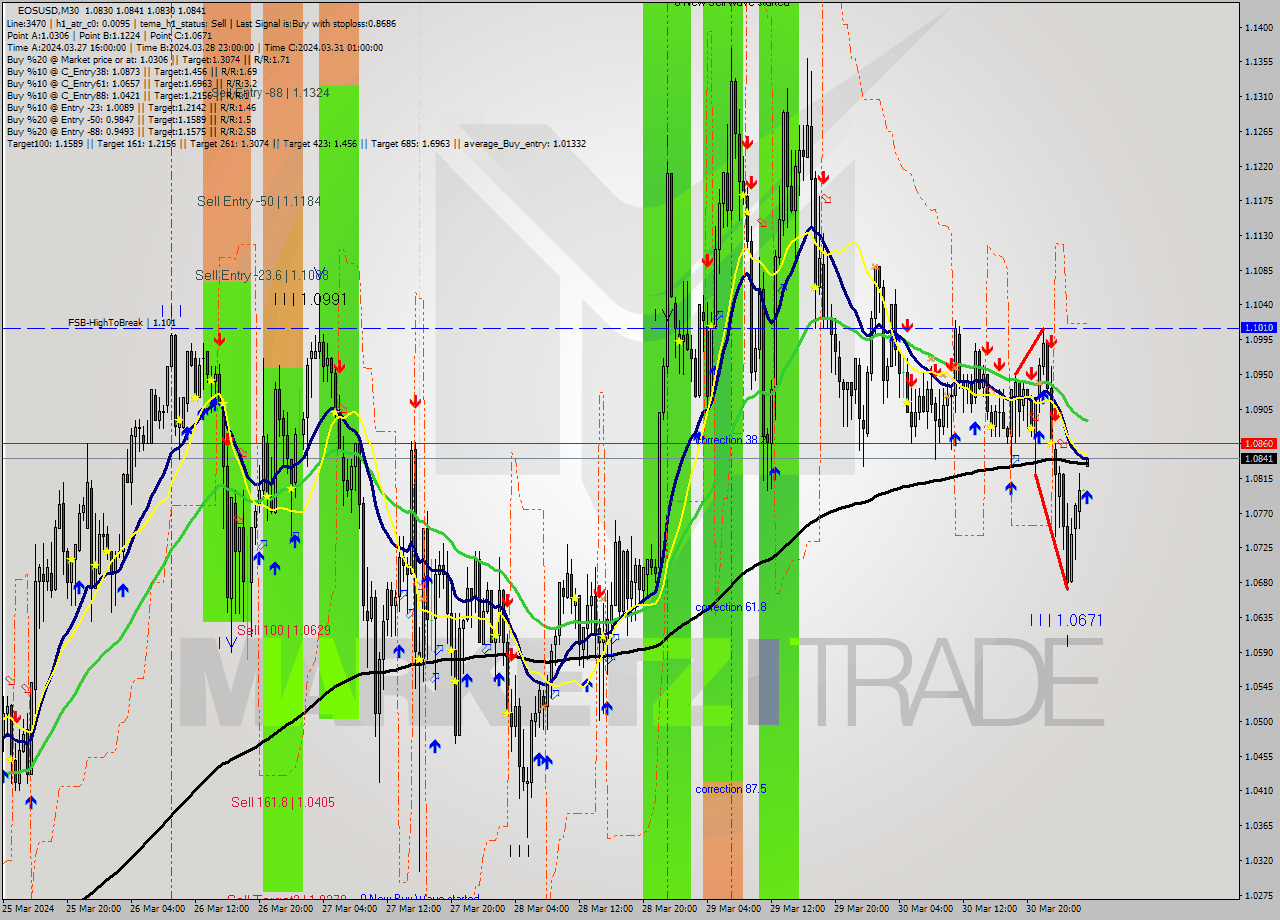Click the 'Buy %10 @ C_Entry61' line
The image size is (1280, 920).
131,83
